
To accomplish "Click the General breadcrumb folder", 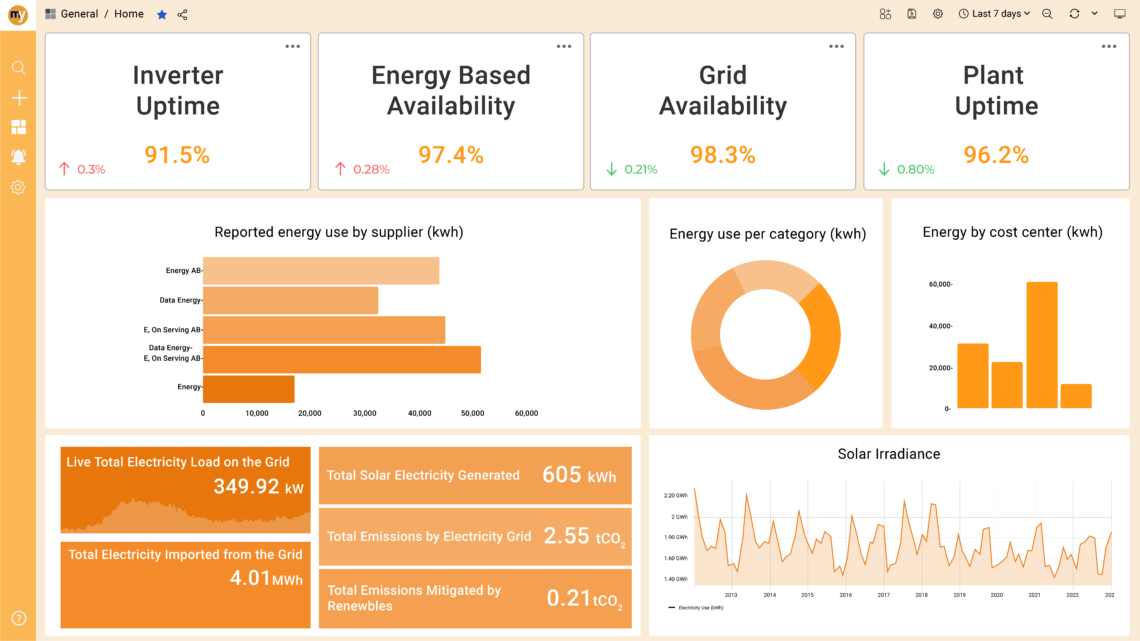I will point(77,14).
